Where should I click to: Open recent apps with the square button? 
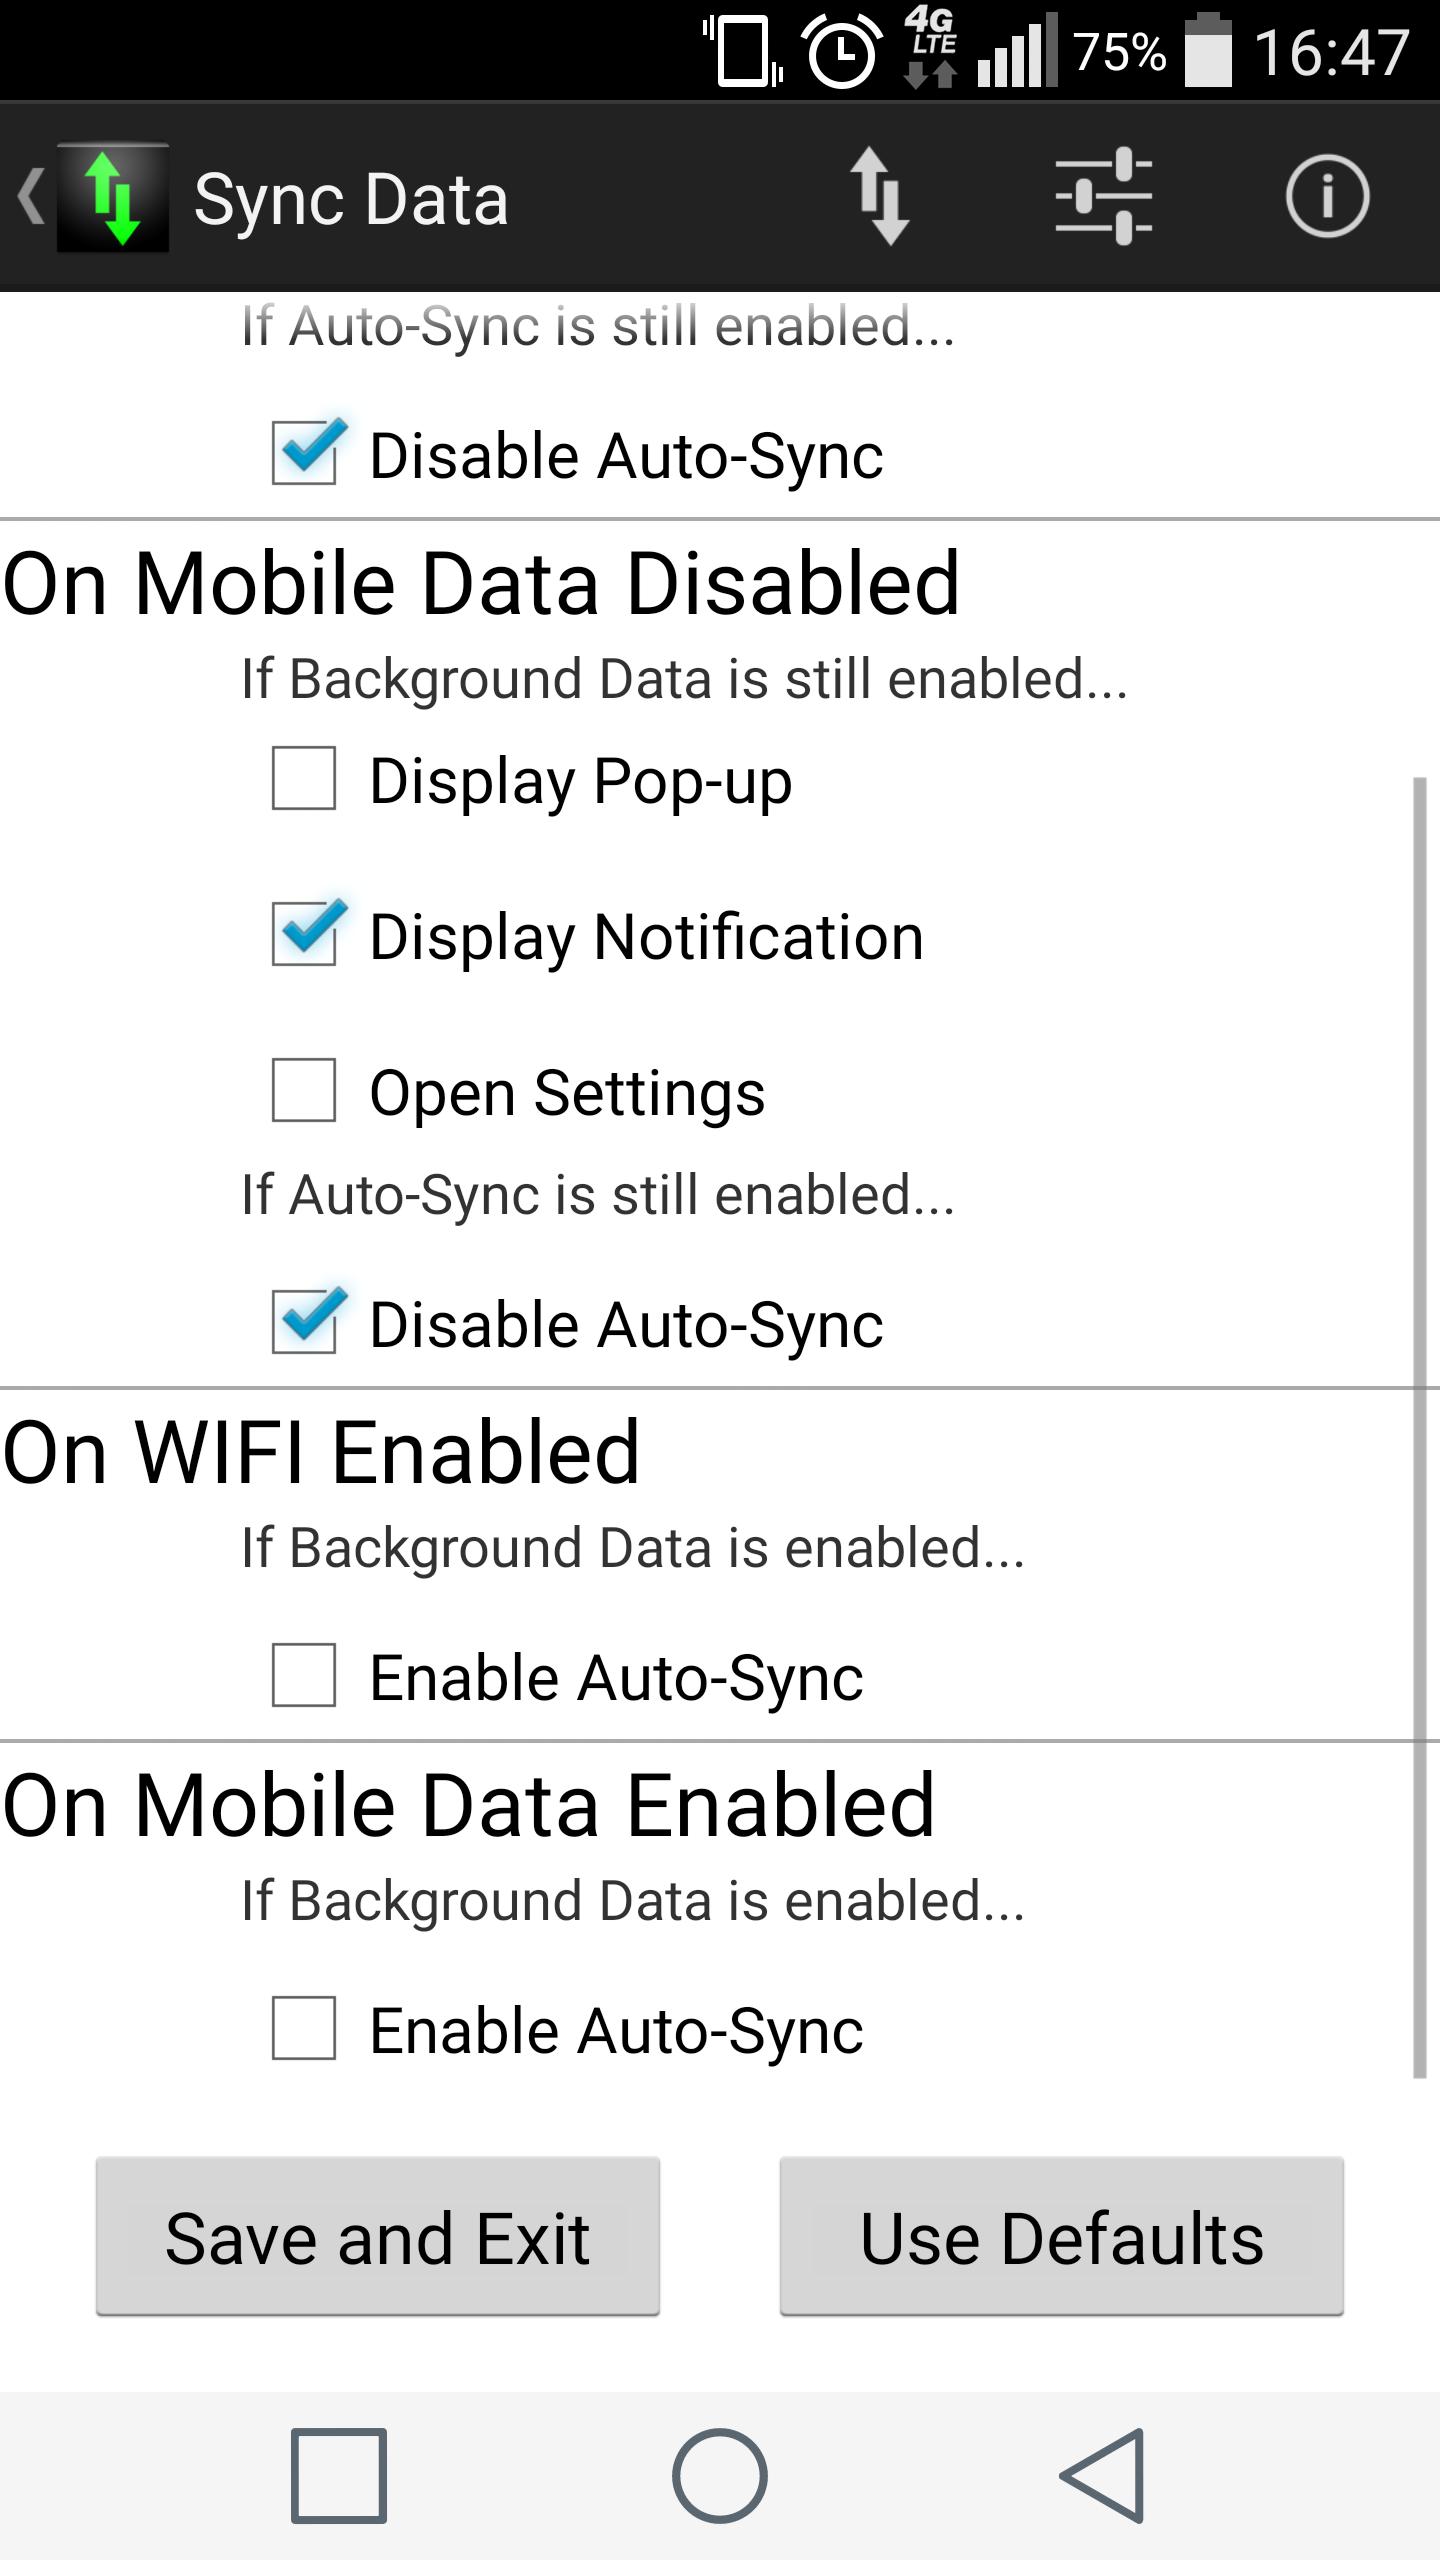click(339, 2476)
